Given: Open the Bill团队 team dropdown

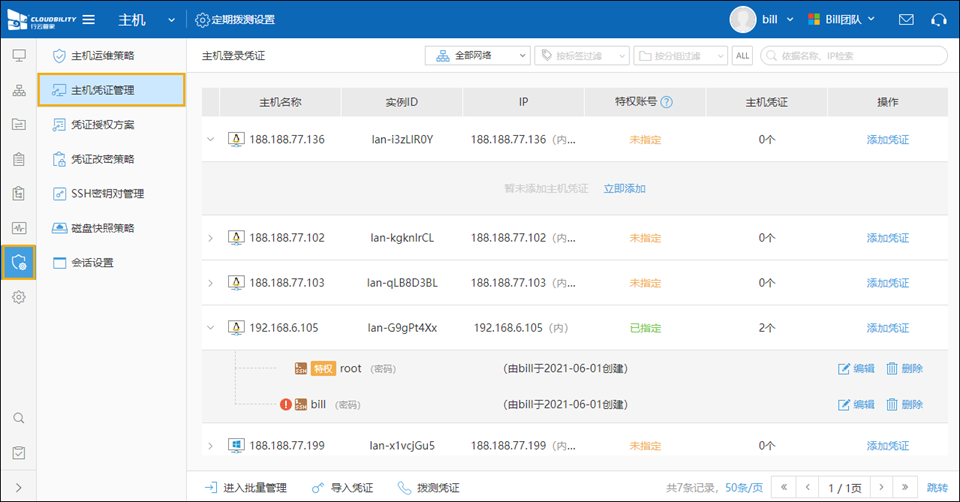Looking at the screenshot, I should [841, 20].
